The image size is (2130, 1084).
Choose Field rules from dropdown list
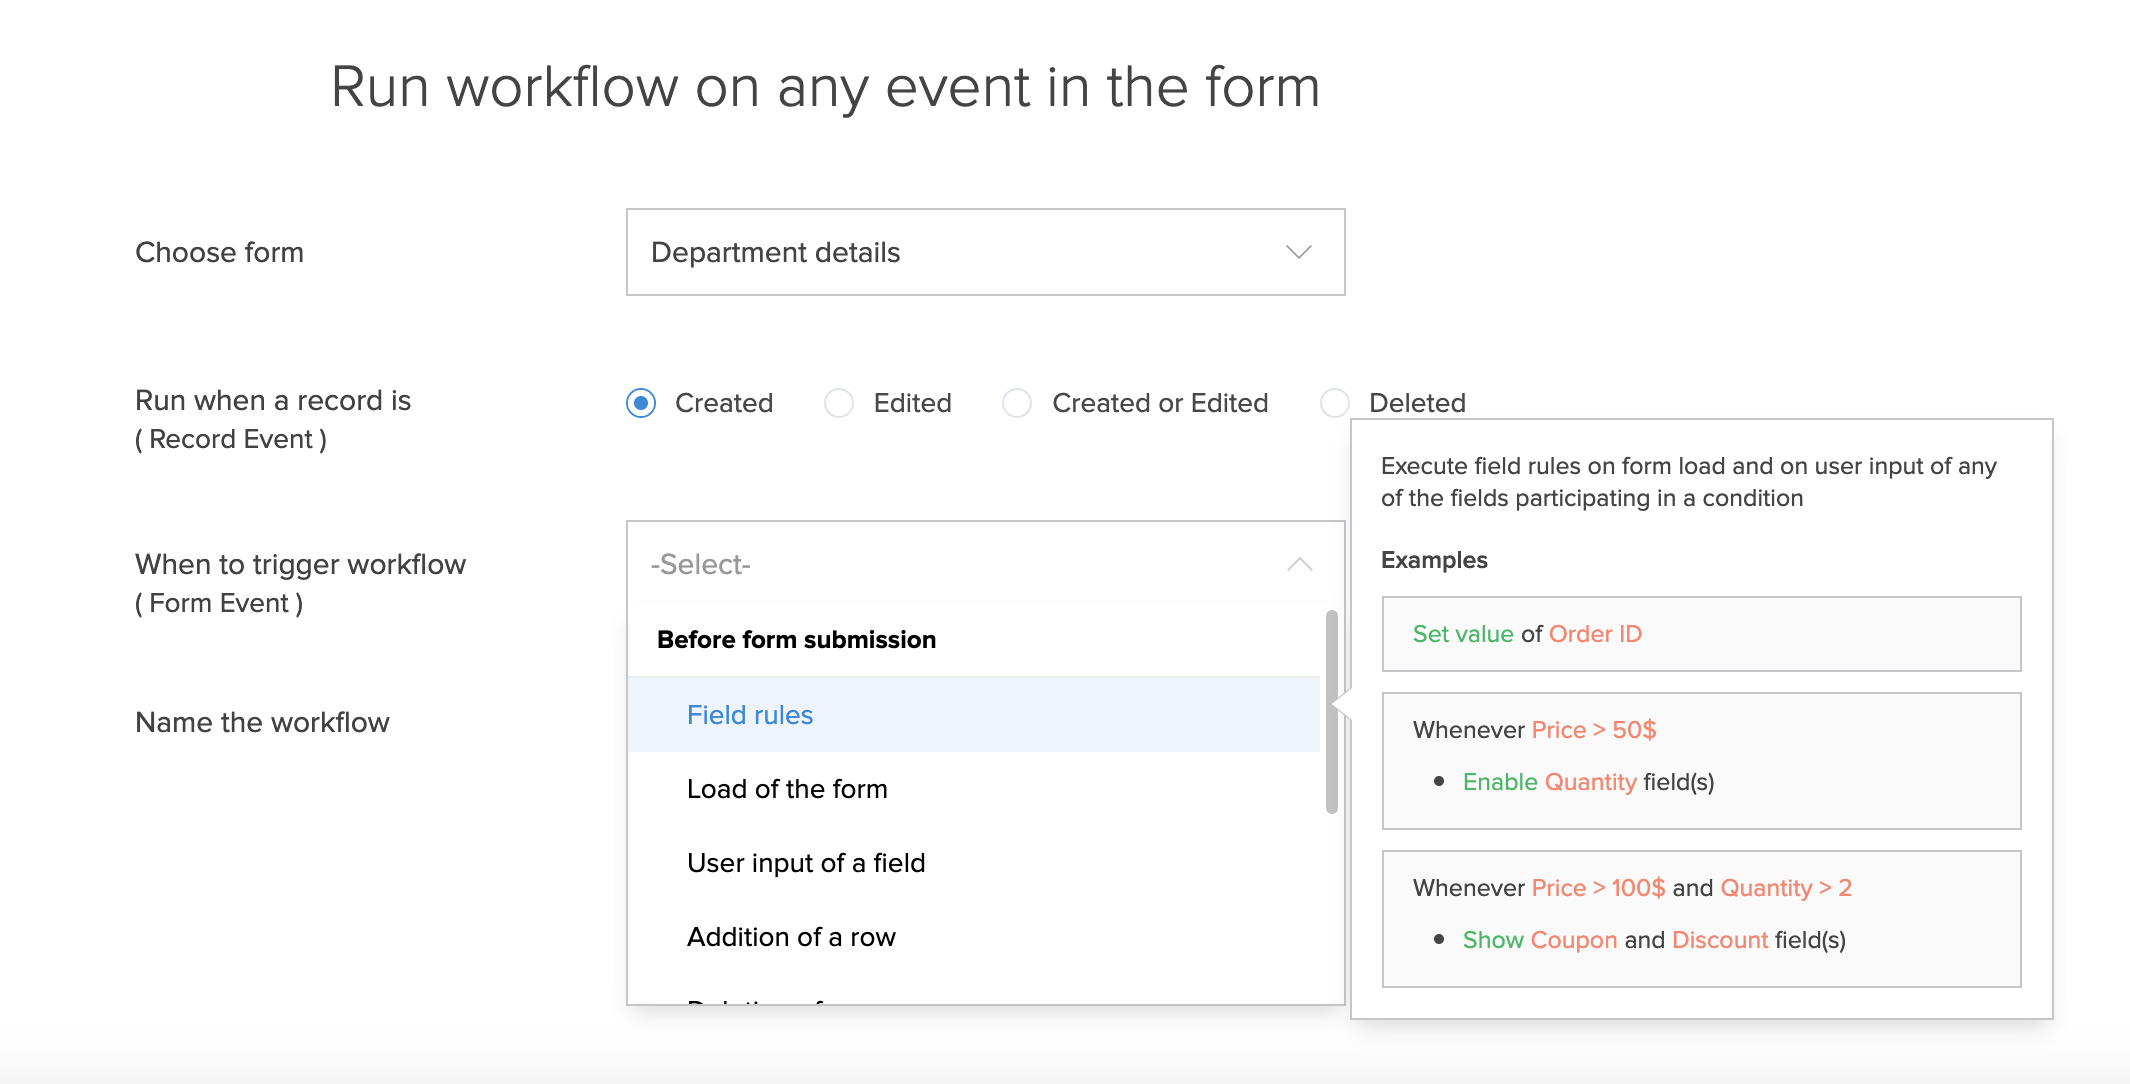pyautogui.click(x=750, y=715)
